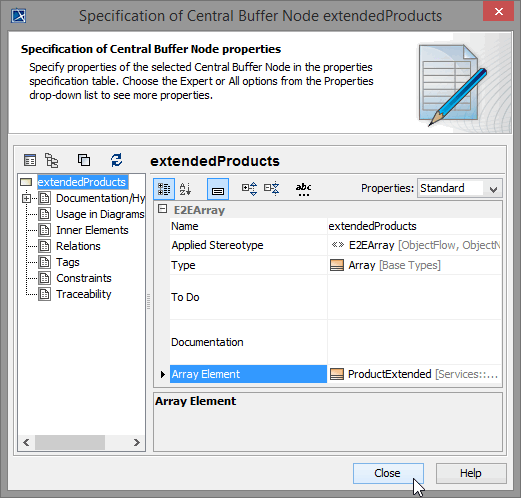Viewport: 521px width, 498px height.
Task: Click the collapse all properties icon
Action: (x=271, y=189)
